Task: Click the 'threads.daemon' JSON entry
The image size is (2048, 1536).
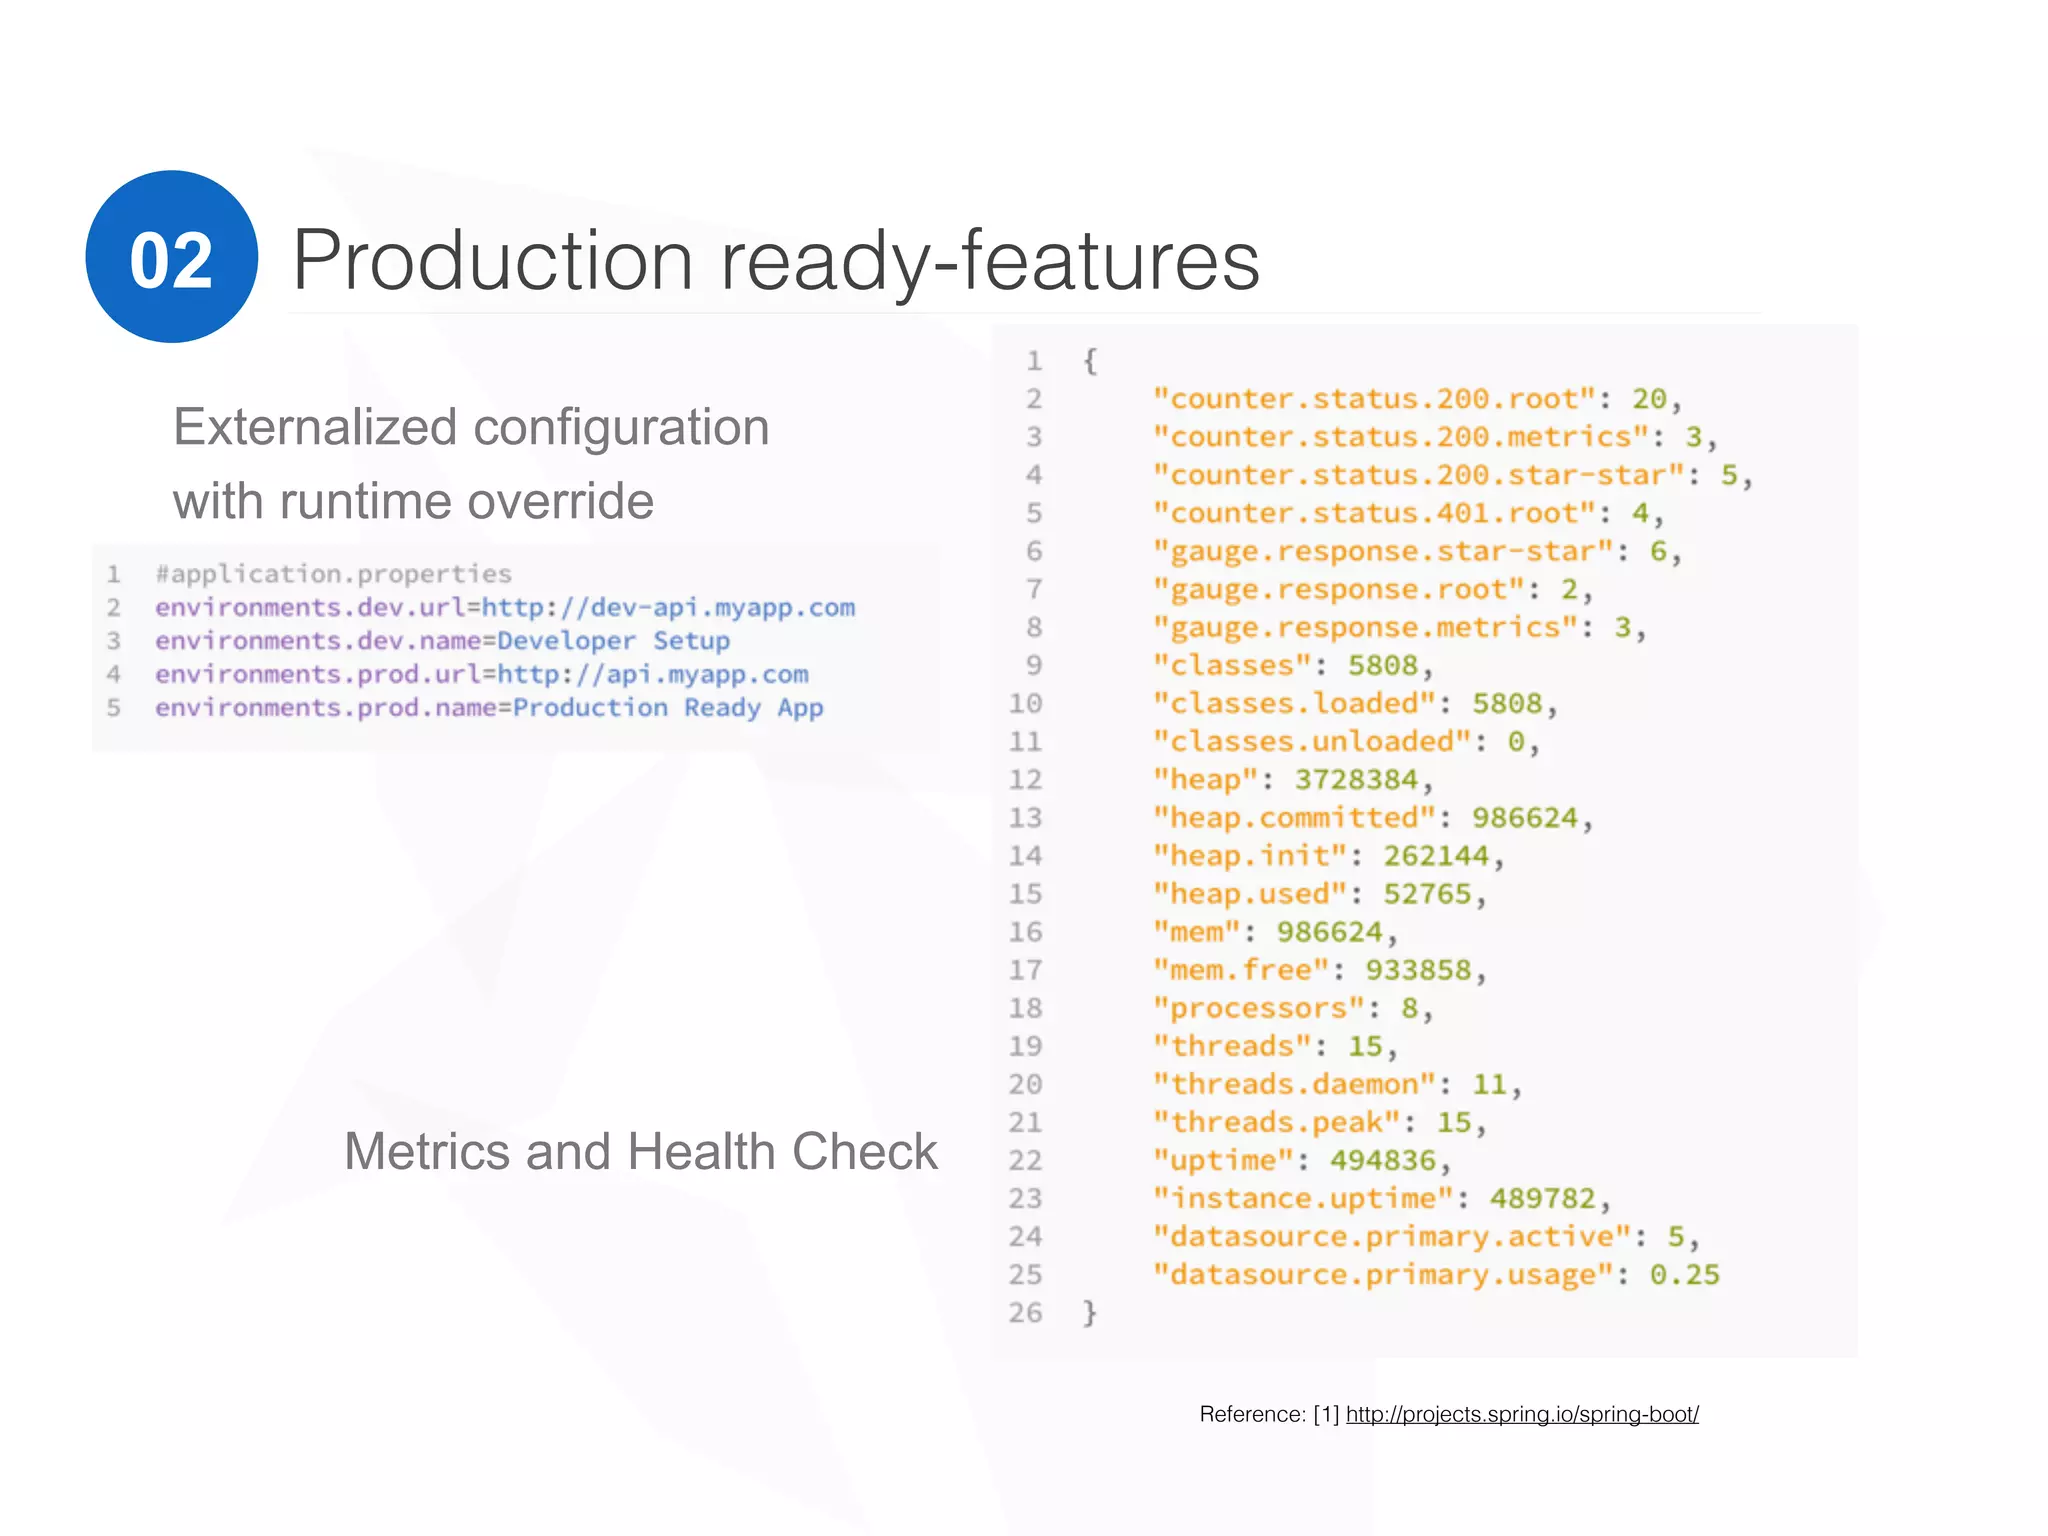Action: click(x=1337, y=1084)
